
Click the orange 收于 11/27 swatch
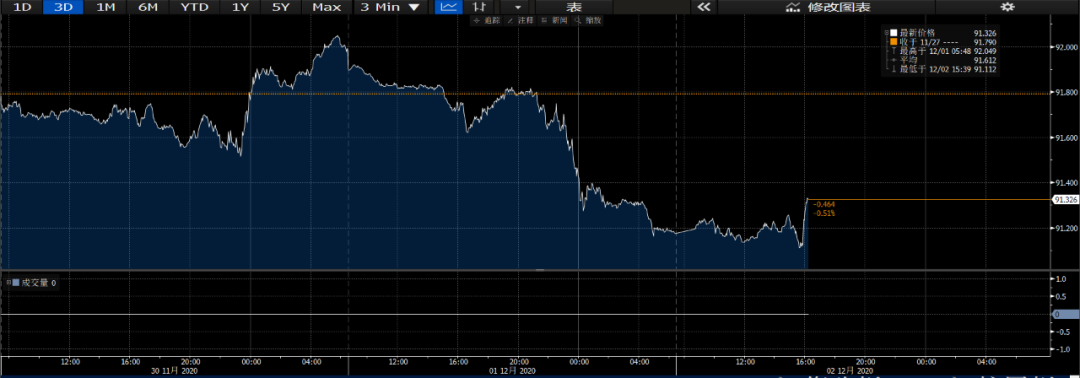893,41
